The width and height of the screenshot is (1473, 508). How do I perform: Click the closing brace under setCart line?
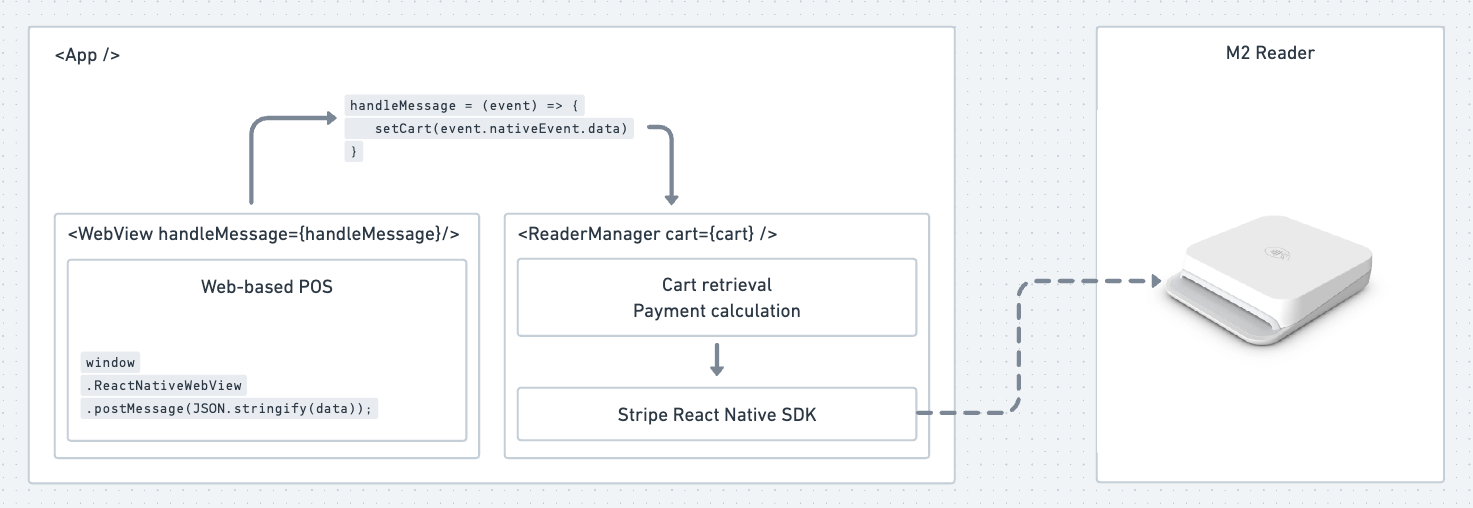(353, 151)
